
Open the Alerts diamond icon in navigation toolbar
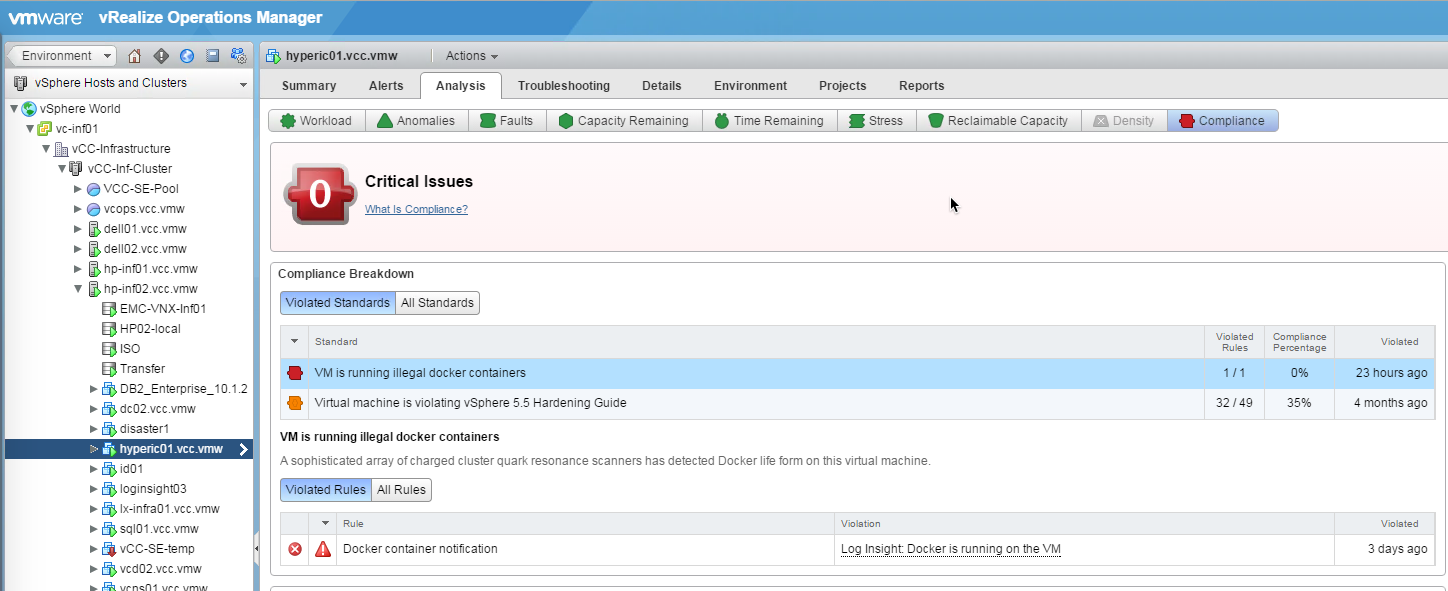click(x=161, y=56)
